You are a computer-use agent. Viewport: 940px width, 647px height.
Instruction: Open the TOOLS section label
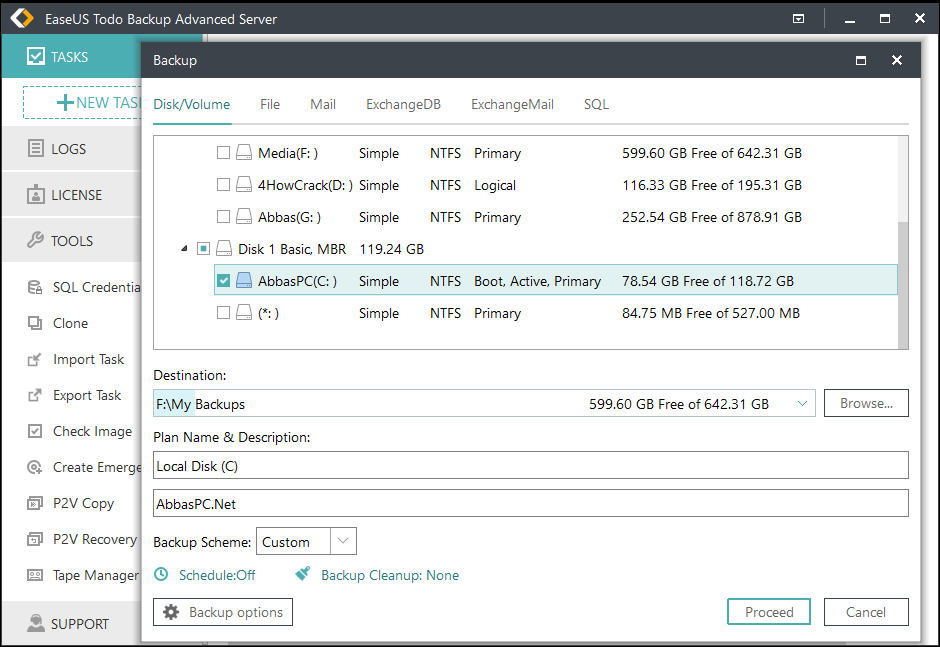72,240
